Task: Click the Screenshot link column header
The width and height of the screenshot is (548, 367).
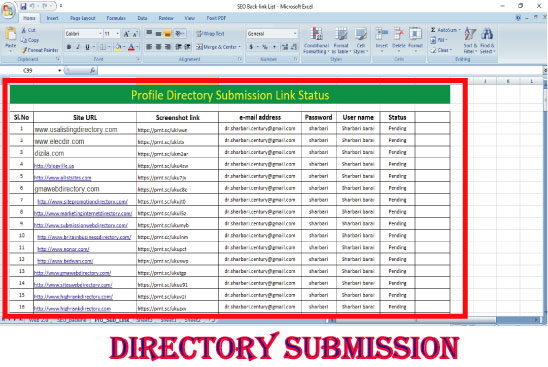Action: (178, 117)
